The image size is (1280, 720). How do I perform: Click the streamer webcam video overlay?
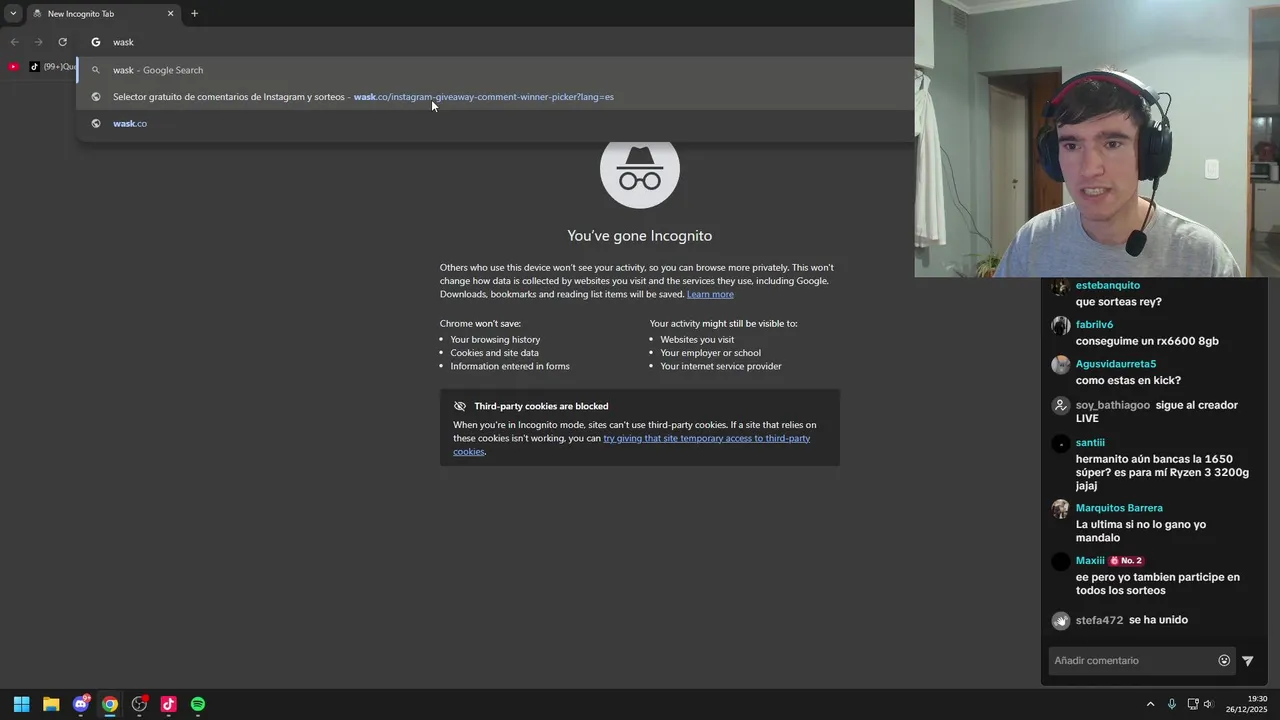(1097, 138)
